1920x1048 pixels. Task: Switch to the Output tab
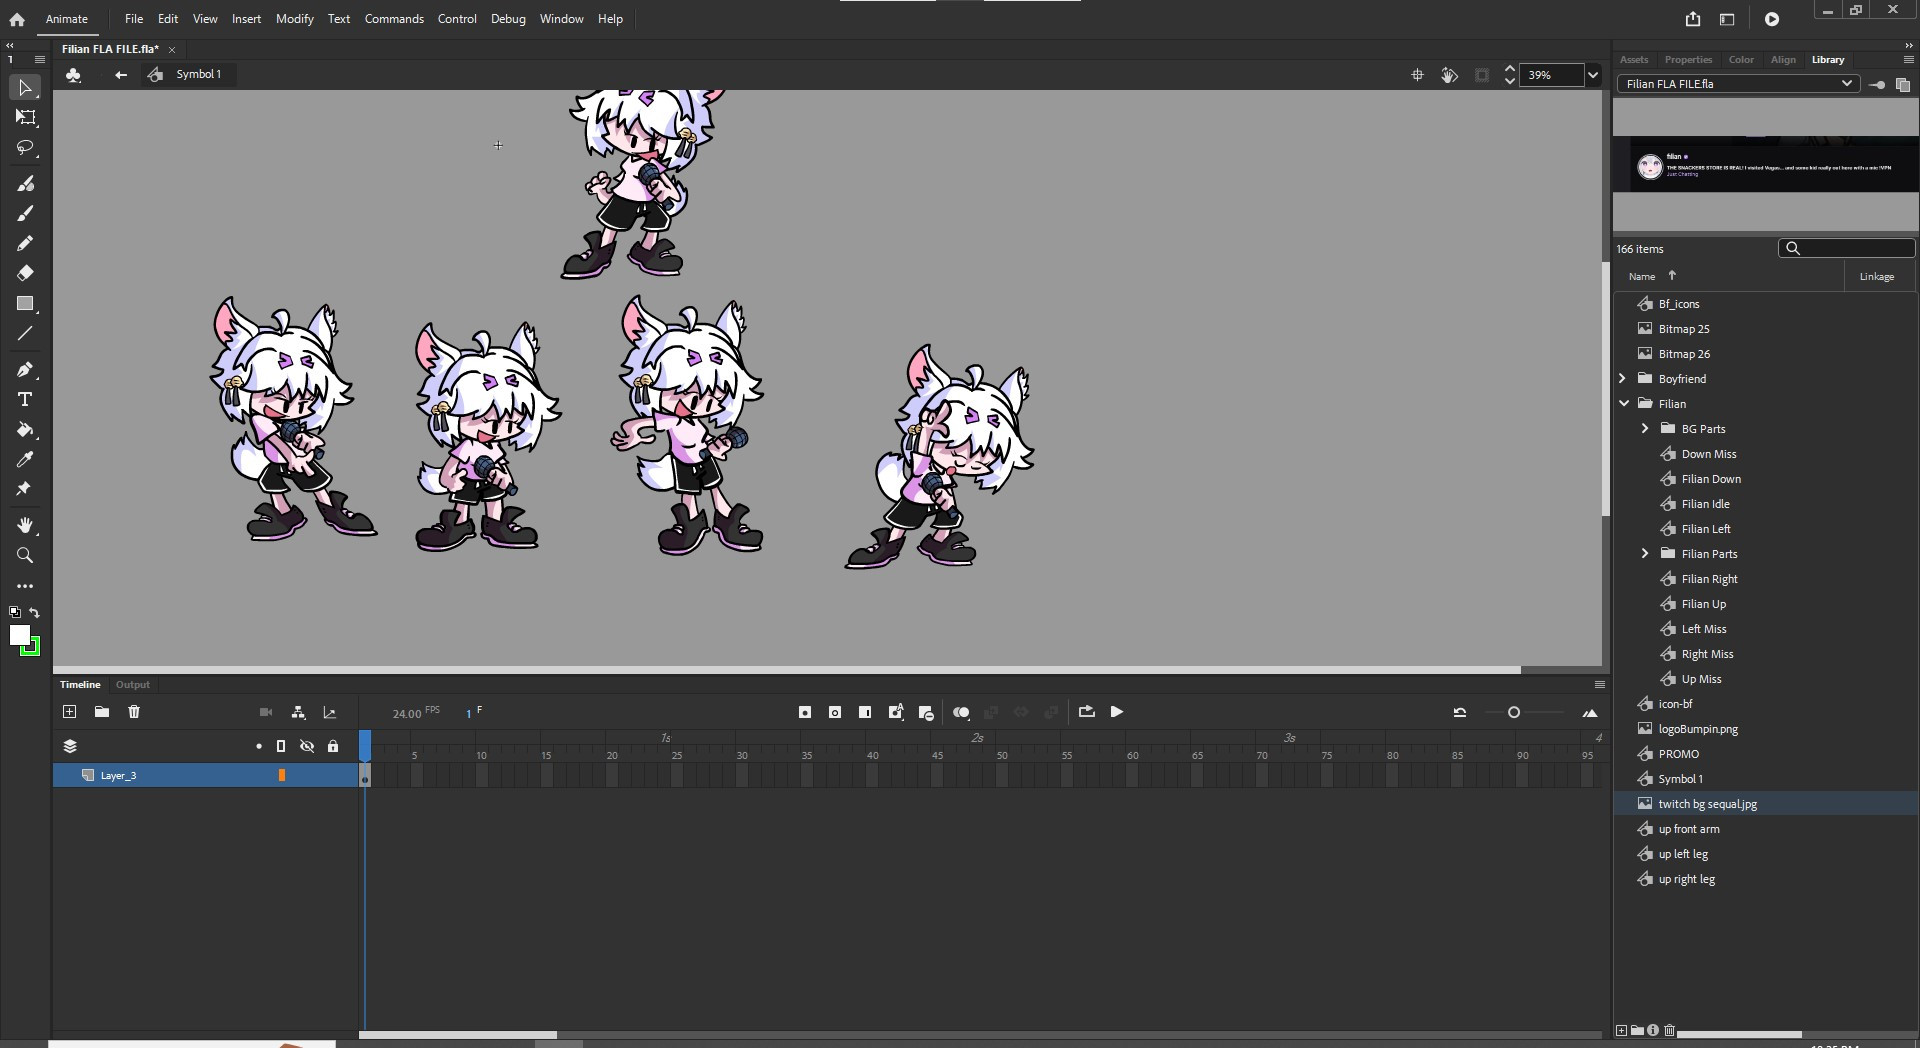tap(132, 684)
